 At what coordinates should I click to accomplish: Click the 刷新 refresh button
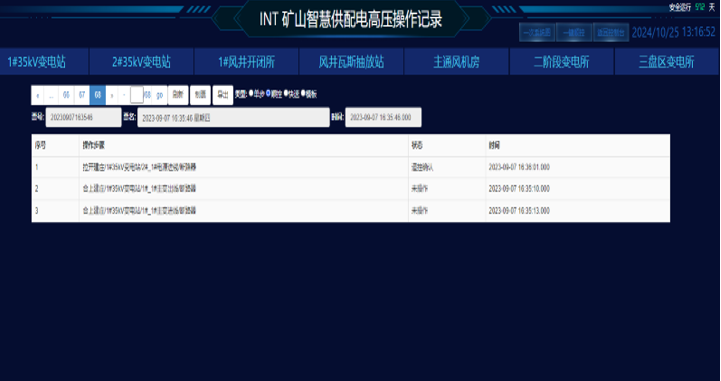(178, 95)
